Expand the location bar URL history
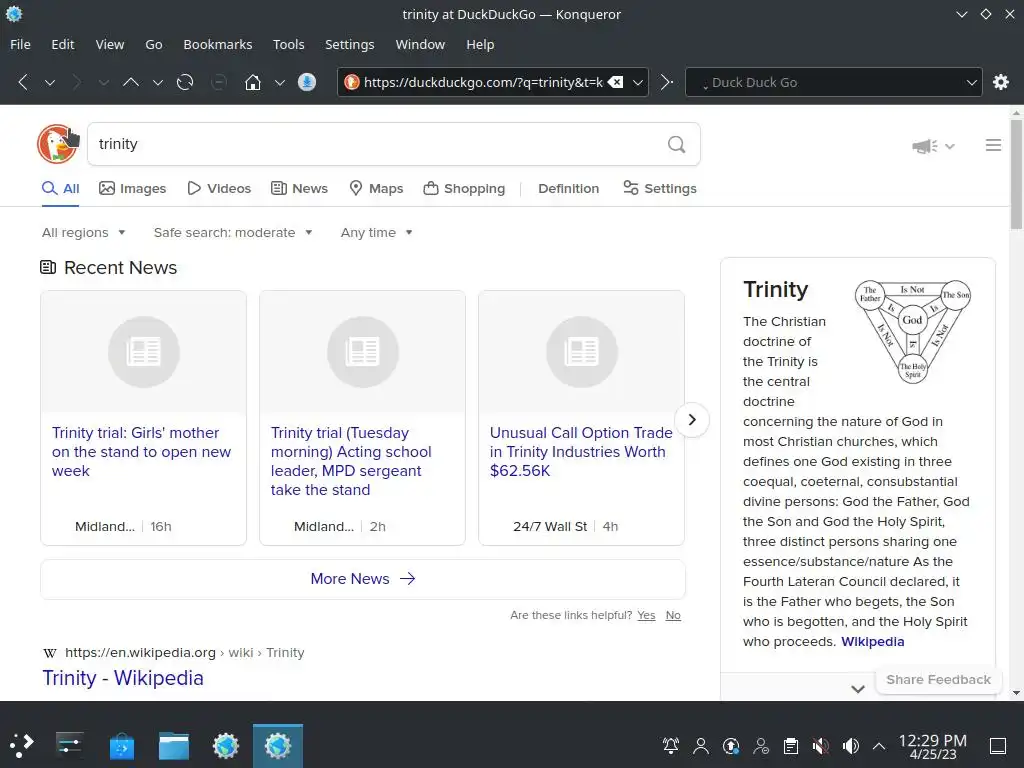This screenshot has height=768, width=1024. tap(638, 83)
